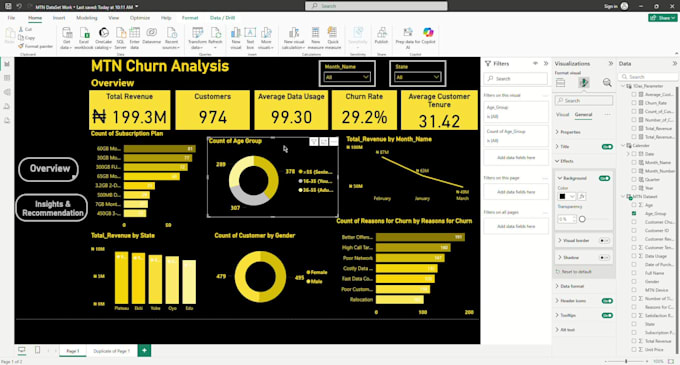680x365 pixels.
Task: Switch to the Insert ribbon tab
Action: click(x=59, y=18)
